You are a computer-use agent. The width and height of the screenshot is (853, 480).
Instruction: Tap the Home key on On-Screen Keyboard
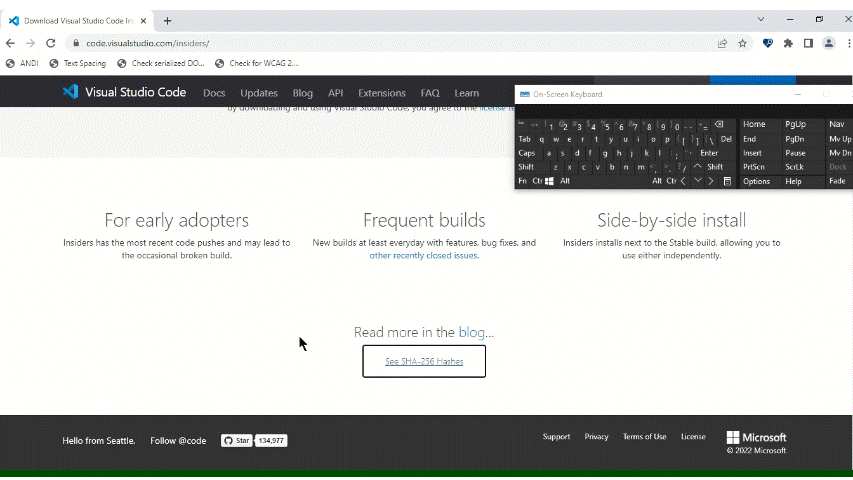click(754, 125)
